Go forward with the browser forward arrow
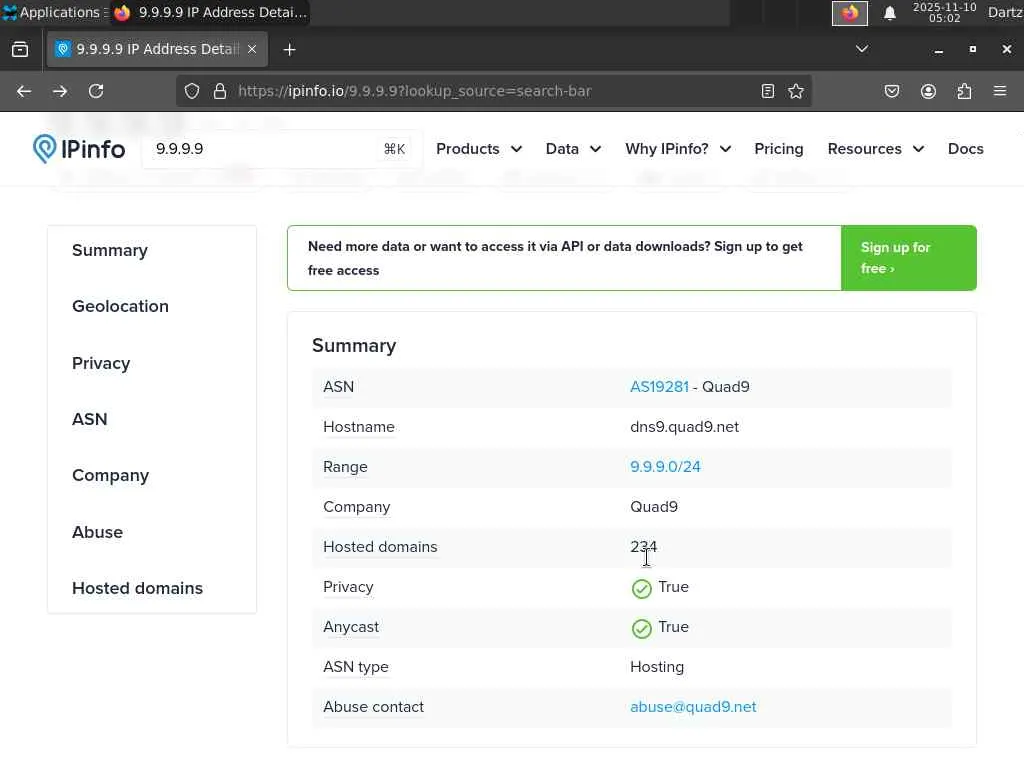The width and height of the screenshot is (1024, 768). coord(60,91)
